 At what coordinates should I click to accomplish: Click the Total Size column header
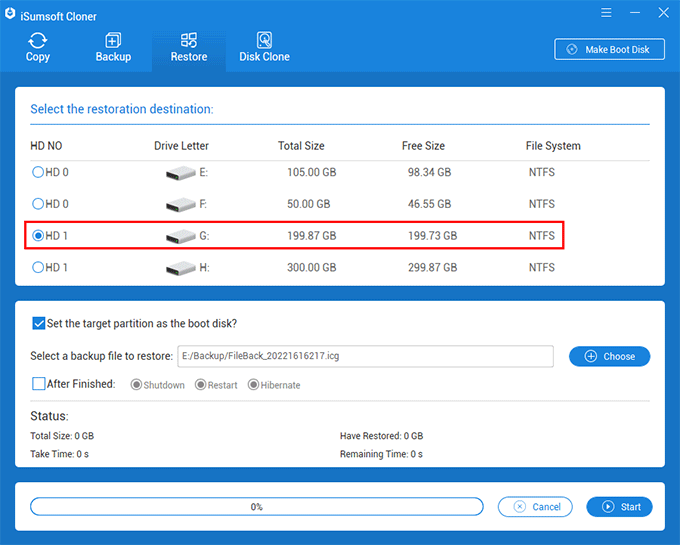[301, 146]
